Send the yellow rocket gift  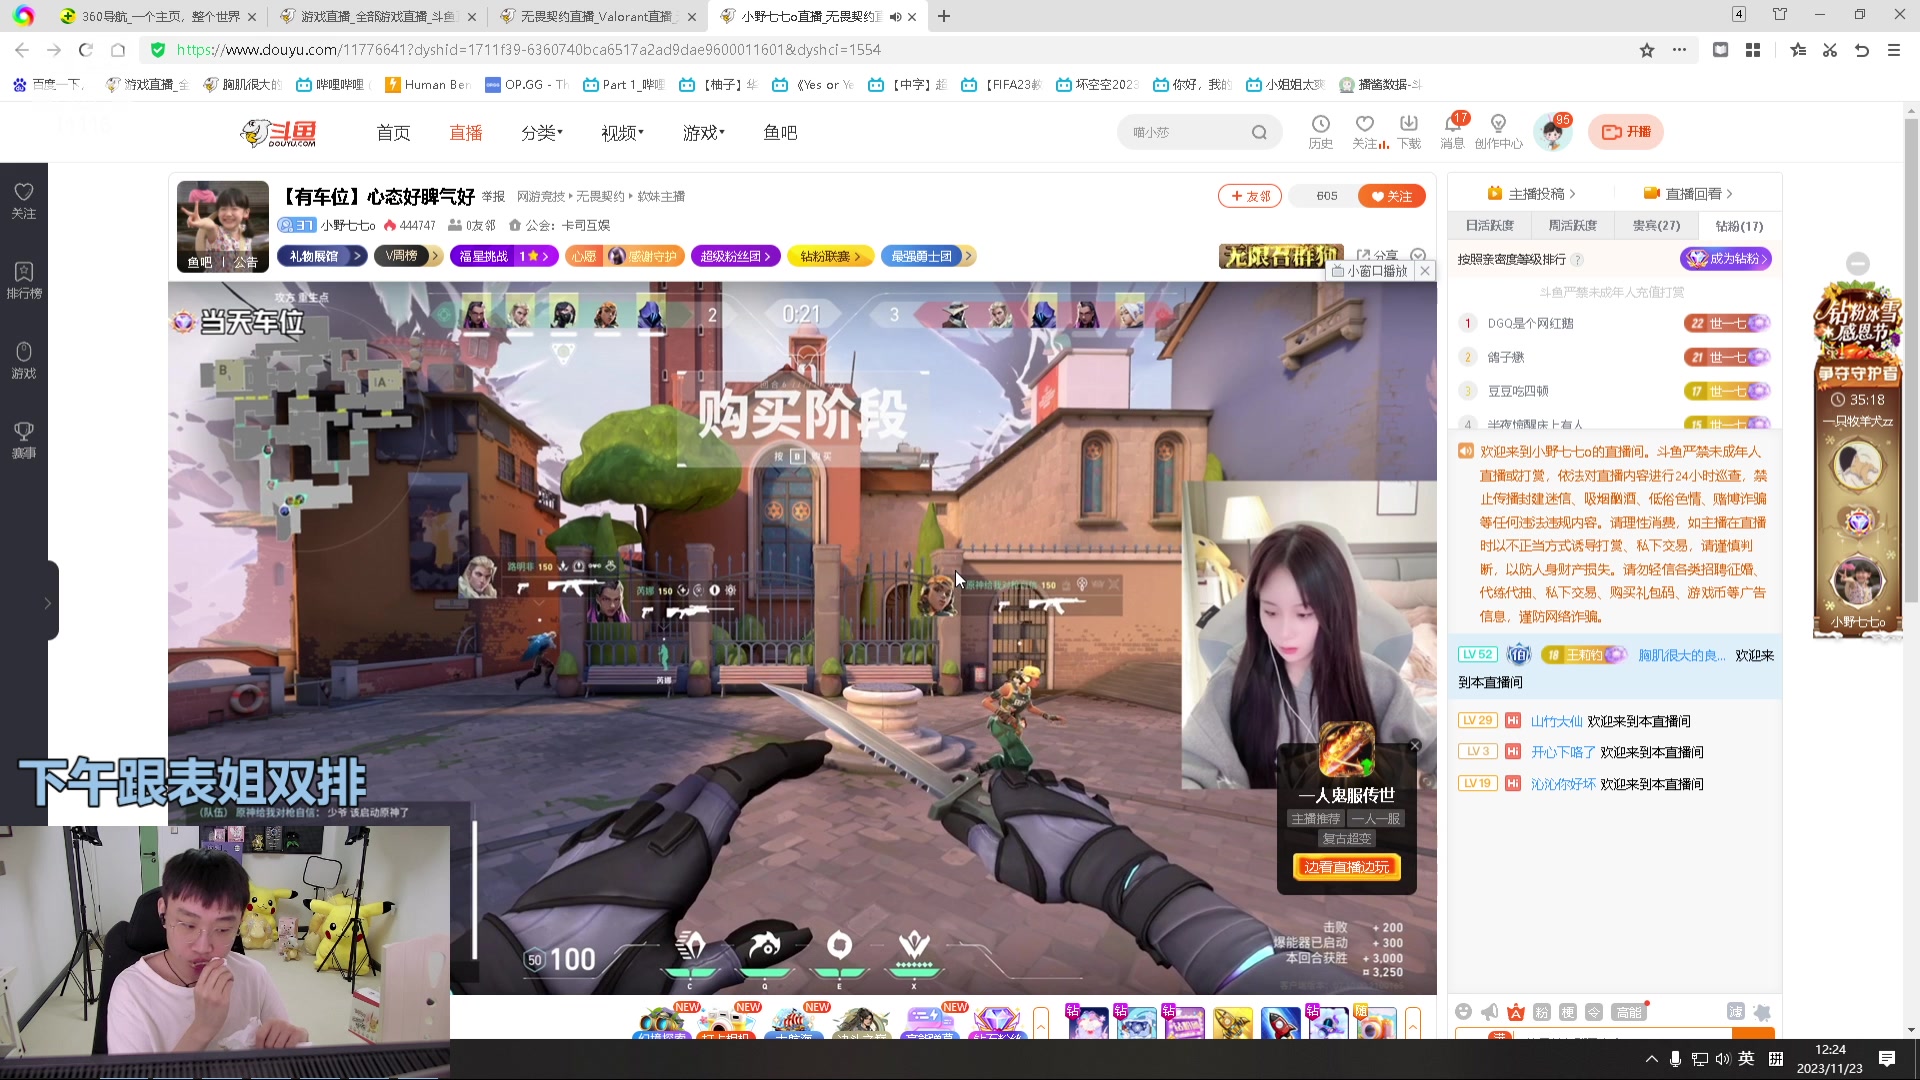1232,1023
